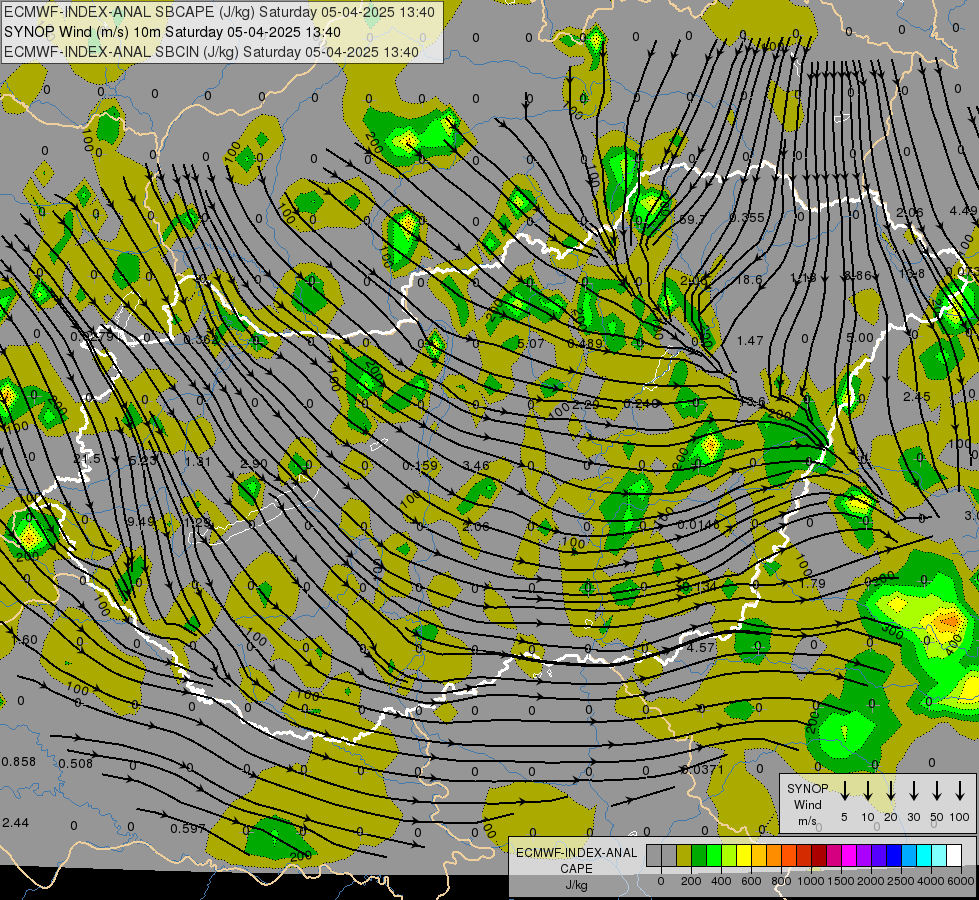The height and width of the screenshot is (900, 979).
Task: Click the m/s label in wind legend
Action: (x=807, y=821)
